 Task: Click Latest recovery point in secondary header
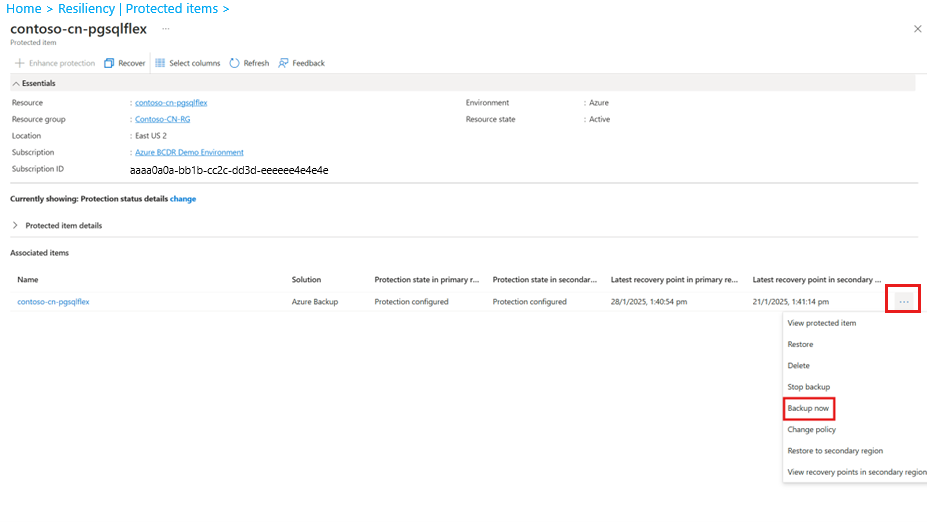click(816, 280)
